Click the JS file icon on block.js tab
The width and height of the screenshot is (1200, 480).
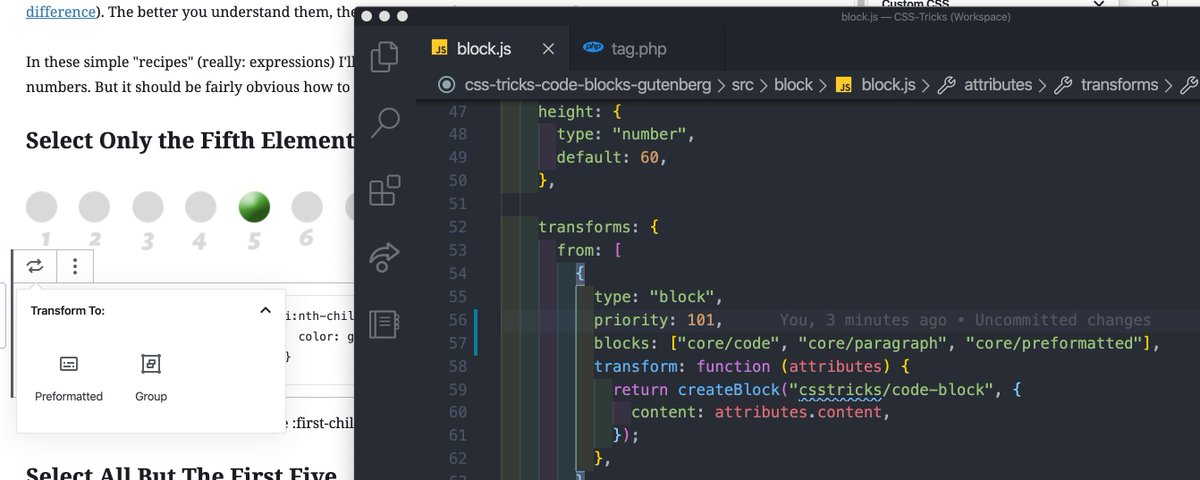pos(439,49)
